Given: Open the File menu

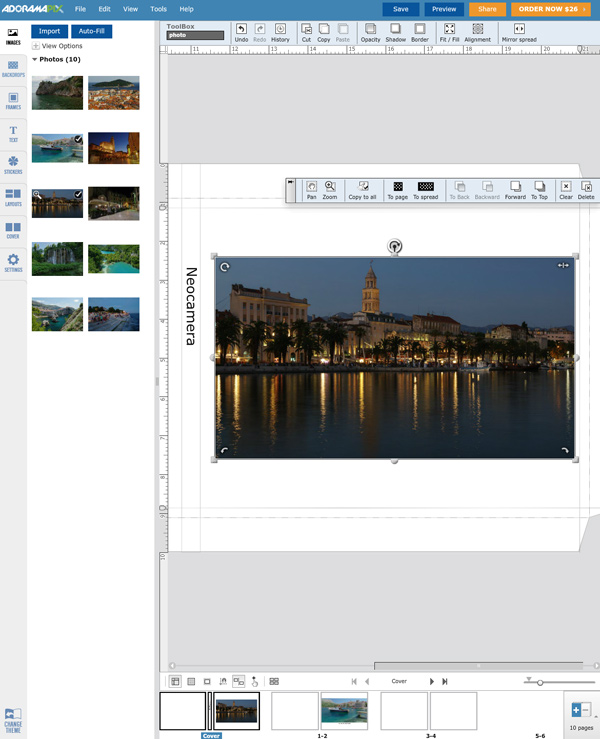Looking at the screenshot, I should point(80,9).
